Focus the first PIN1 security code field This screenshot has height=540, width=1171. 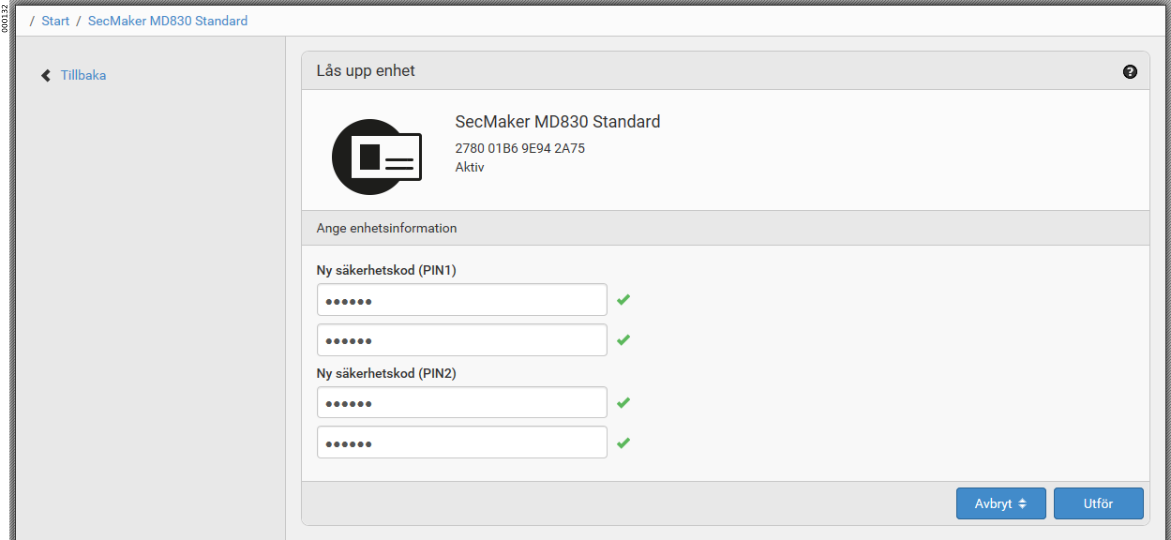[461, 300]
